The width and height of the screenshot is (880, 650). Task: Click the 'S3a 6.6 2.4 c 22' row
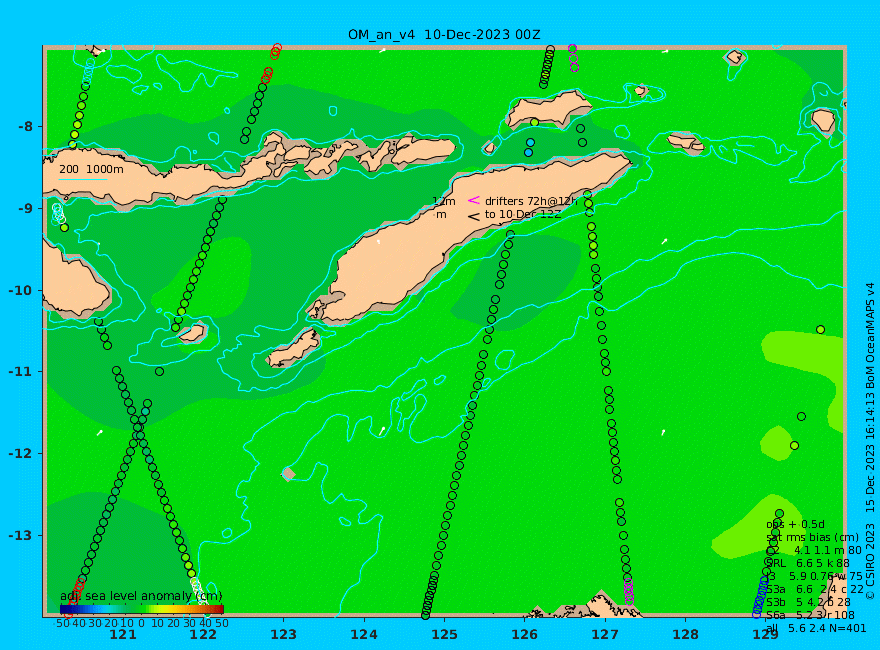pyautogui.click(x=815, y=589)
